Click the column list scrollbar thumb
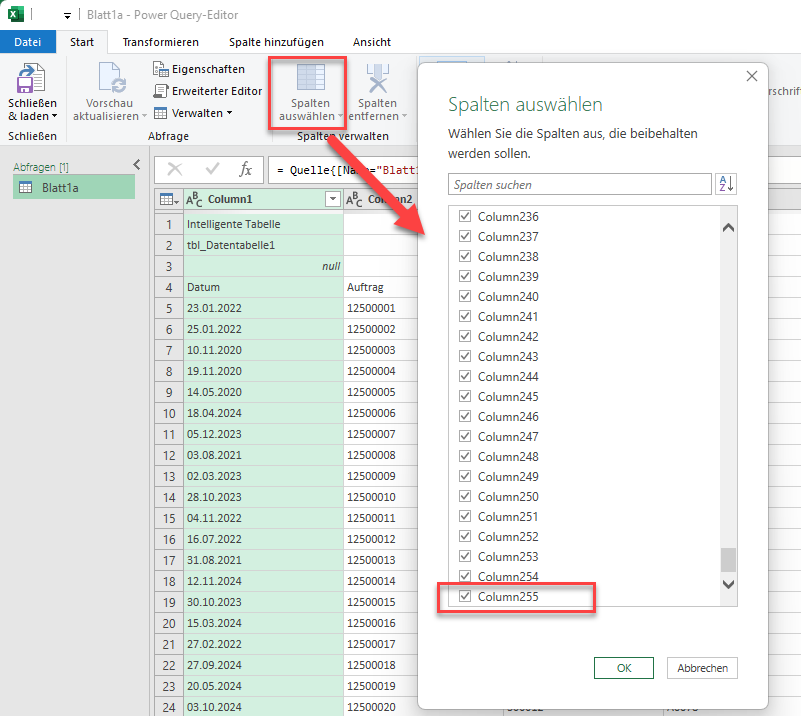 point(728,560)
